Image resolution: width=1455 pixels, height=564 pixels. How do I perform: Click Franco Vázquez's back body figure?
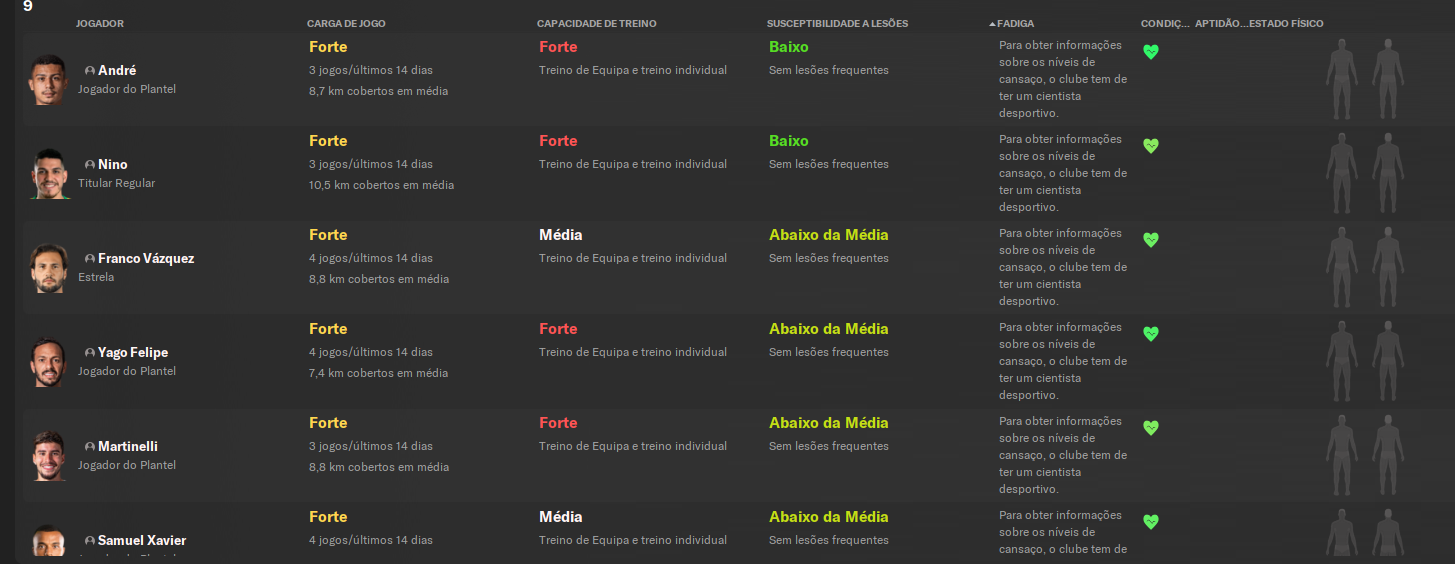click(1387, 266)
